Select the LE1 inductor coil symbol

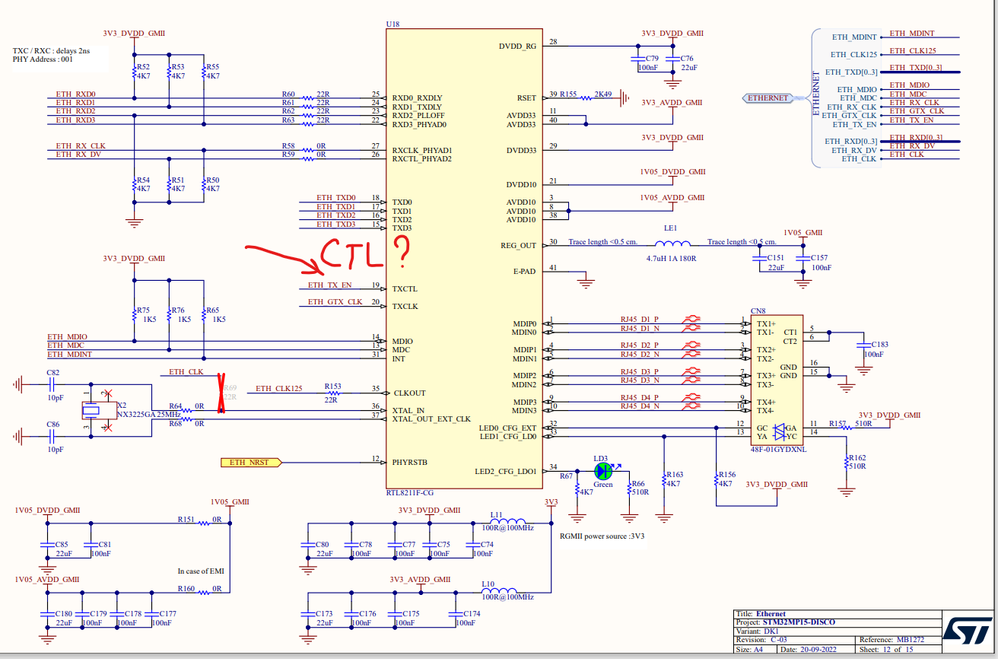pyautogui.click(x=672, y=243)
